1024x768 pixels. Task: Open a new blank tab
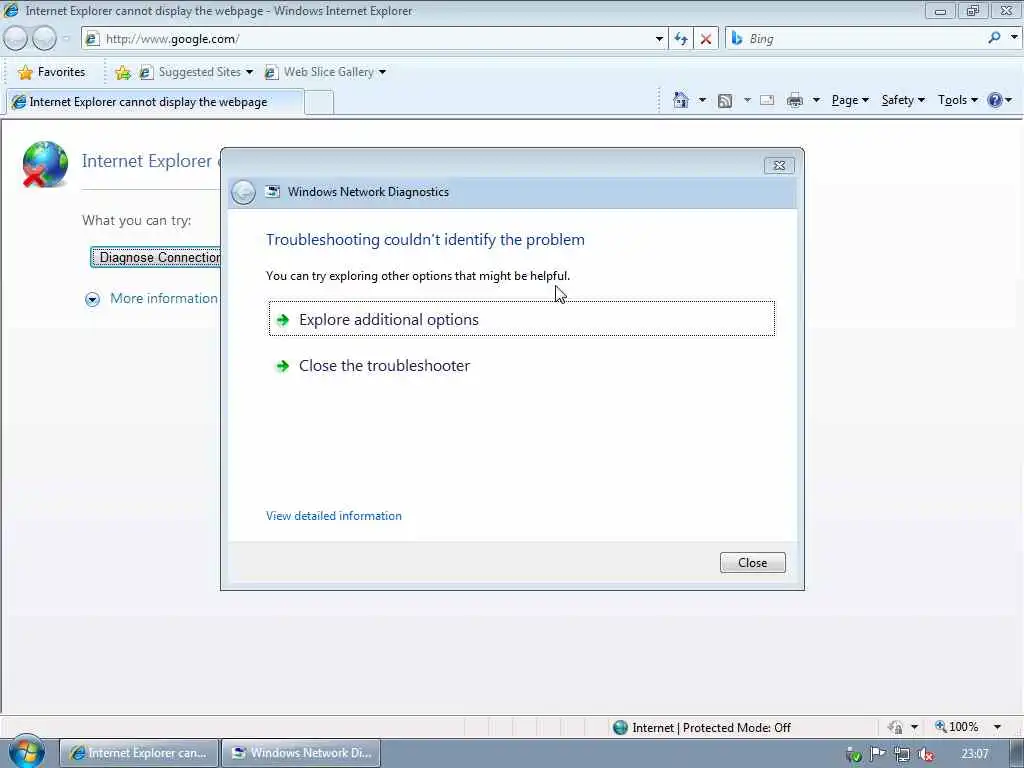coord(319,103)
